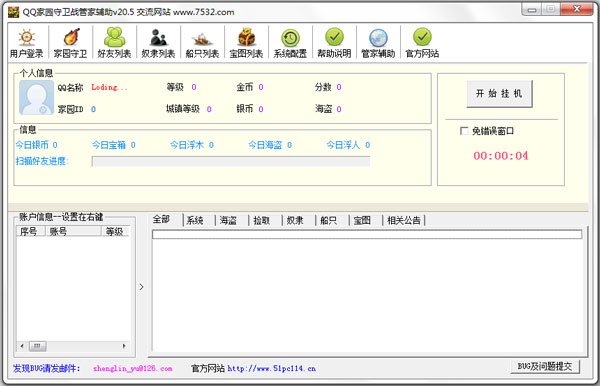
Task: Switch to the 船只 log tab
Action: coord(329,220)
